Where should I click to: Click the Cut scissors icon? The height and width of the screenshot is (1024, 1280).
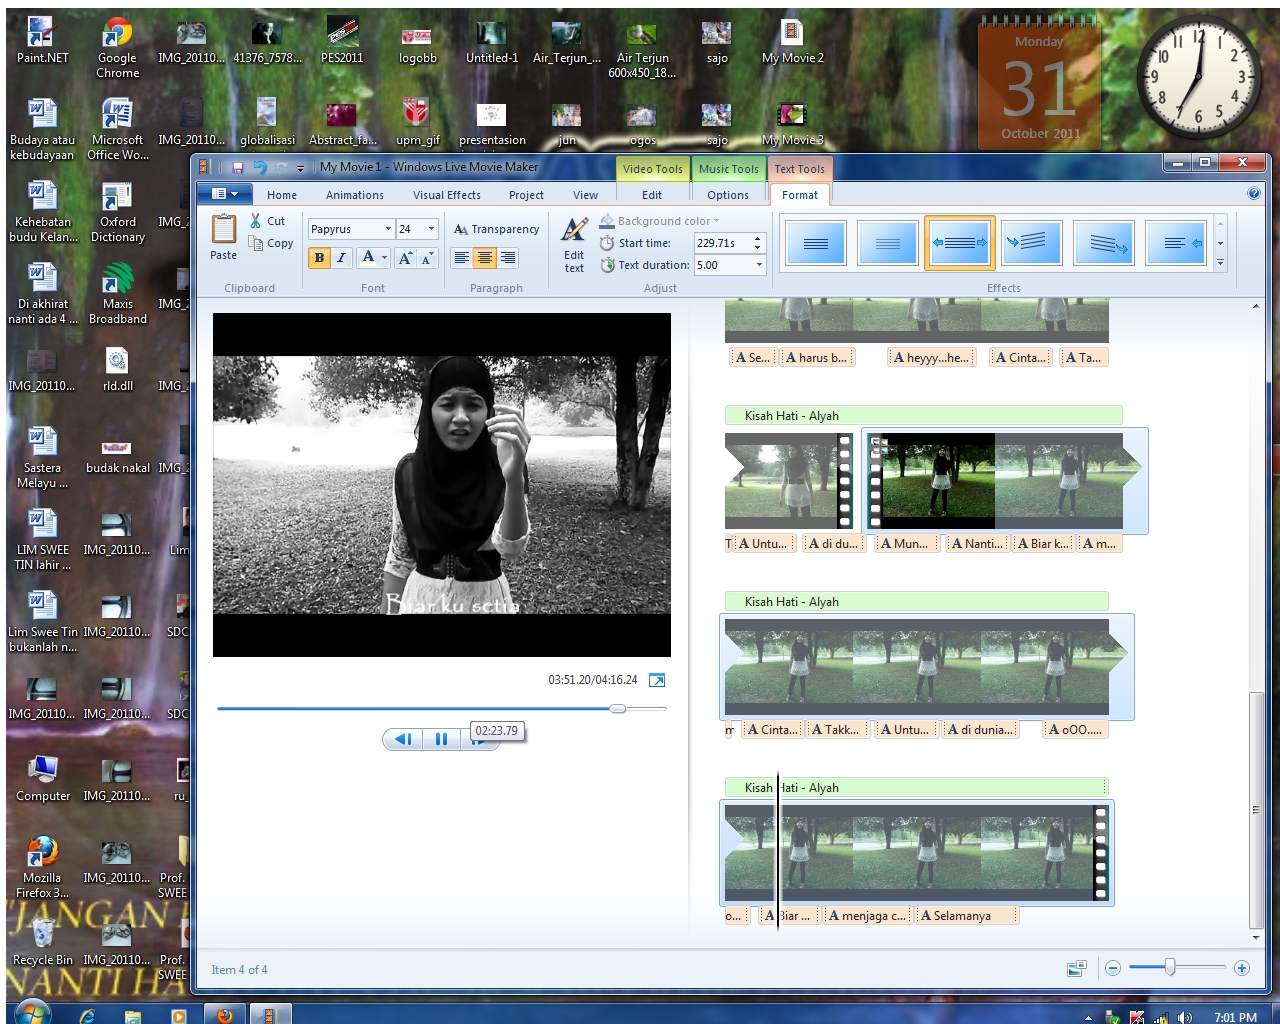(256, 221)
